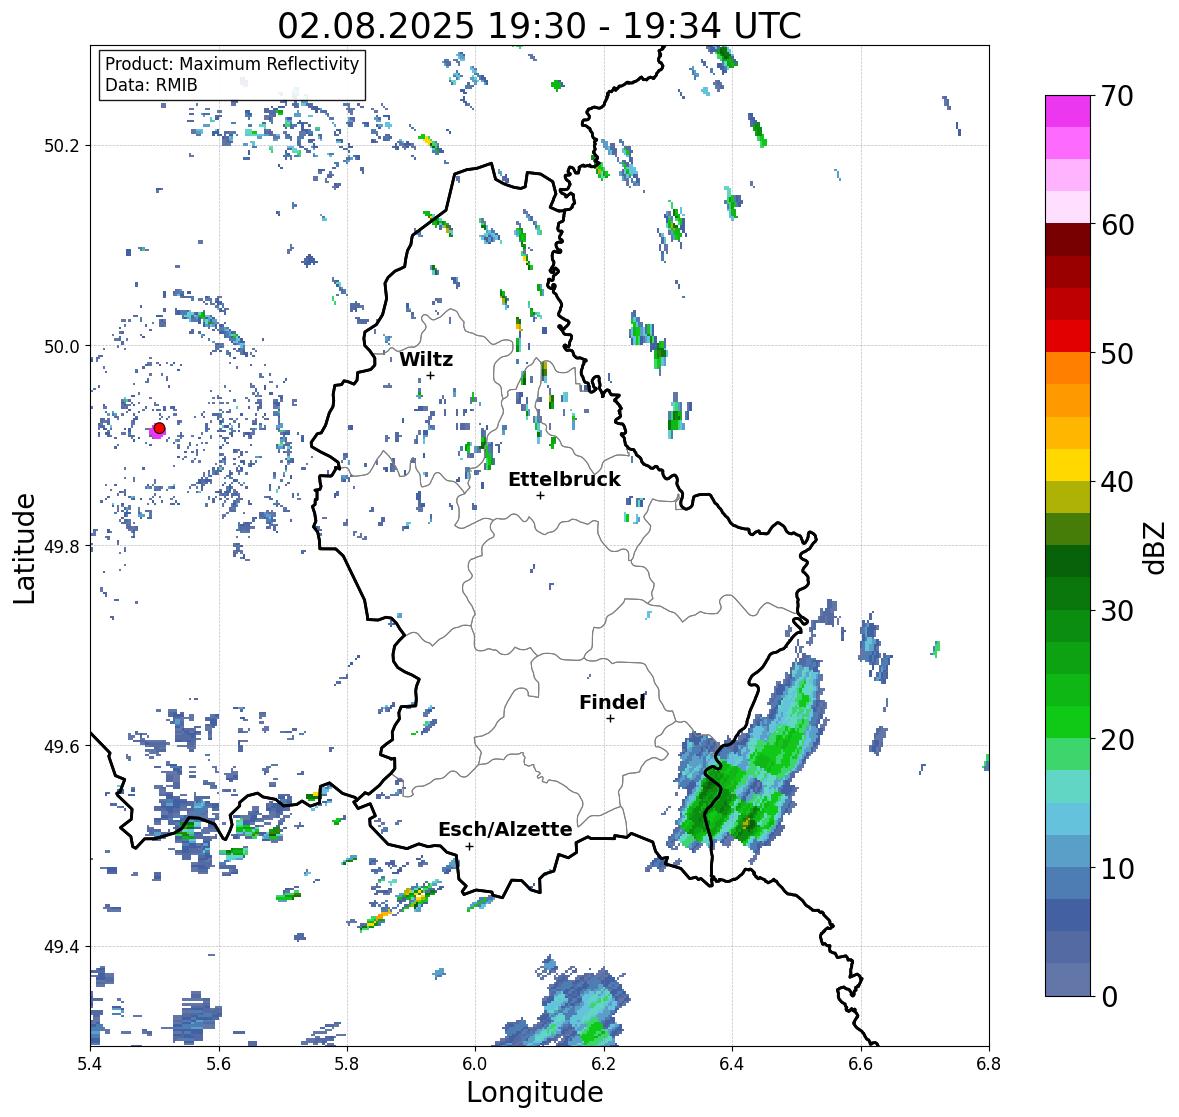
Task: Click the 'Latitude' axis label
Action: (x=24, y=548)
